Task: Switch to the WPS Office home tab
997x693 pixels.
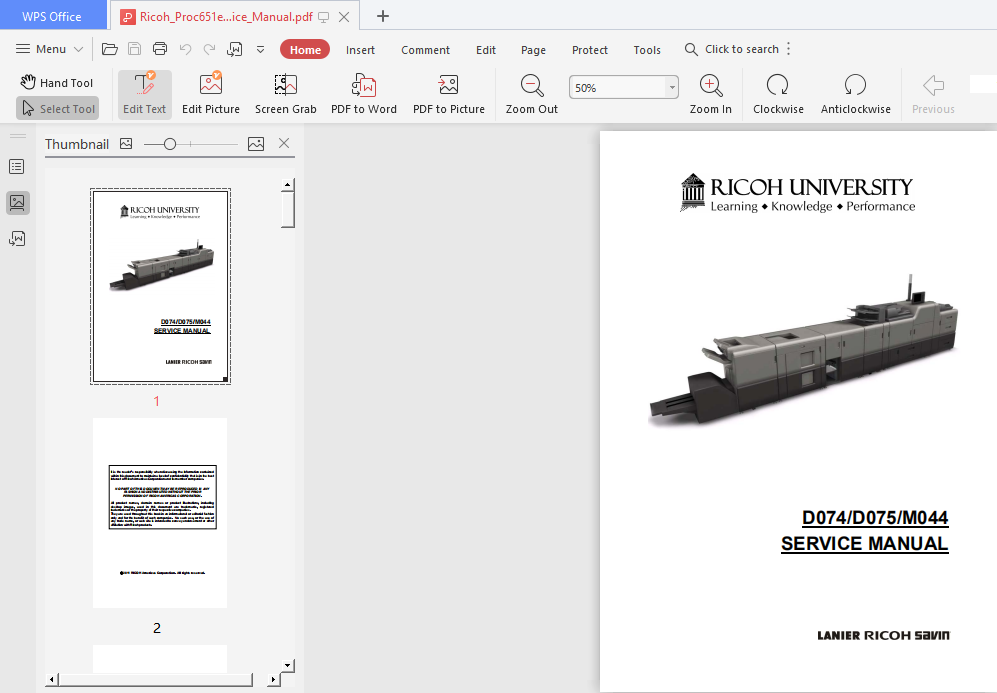Action: pyautogui.click(x=52, y=17)
